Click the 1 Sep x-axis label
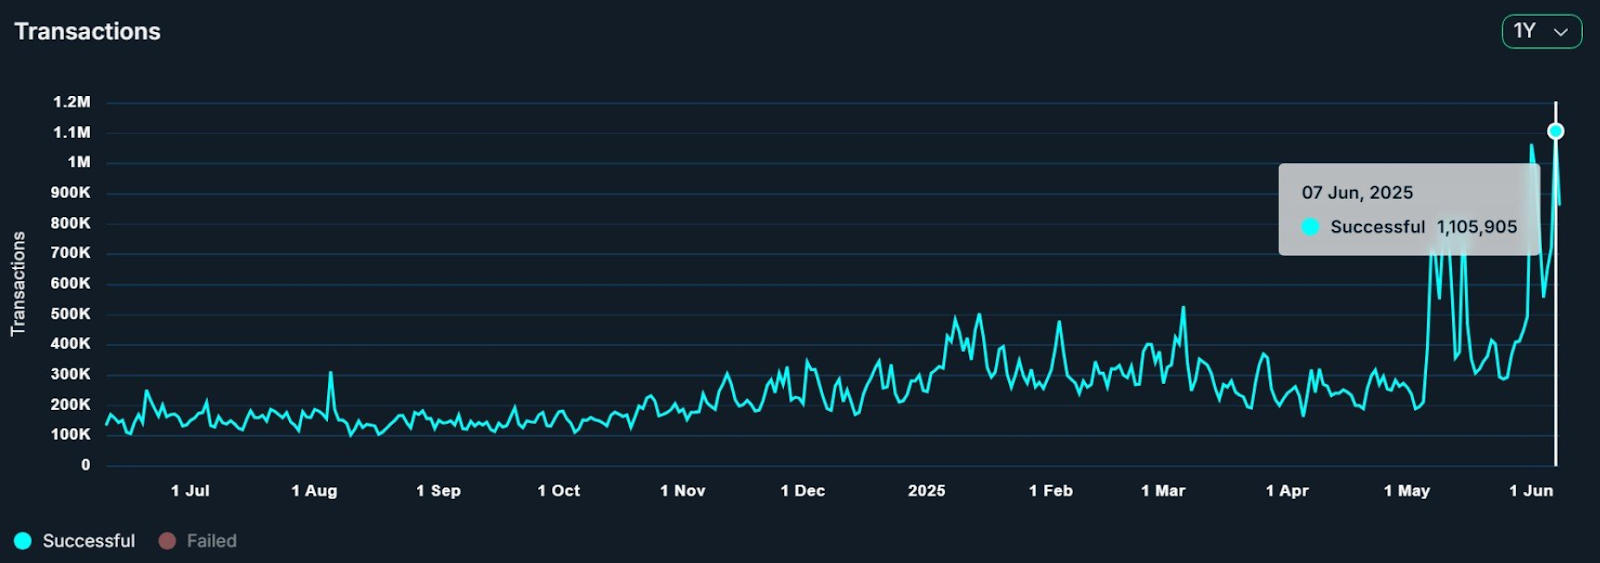This screenshot has width=1600, height=563. click(x=438, y=491)
